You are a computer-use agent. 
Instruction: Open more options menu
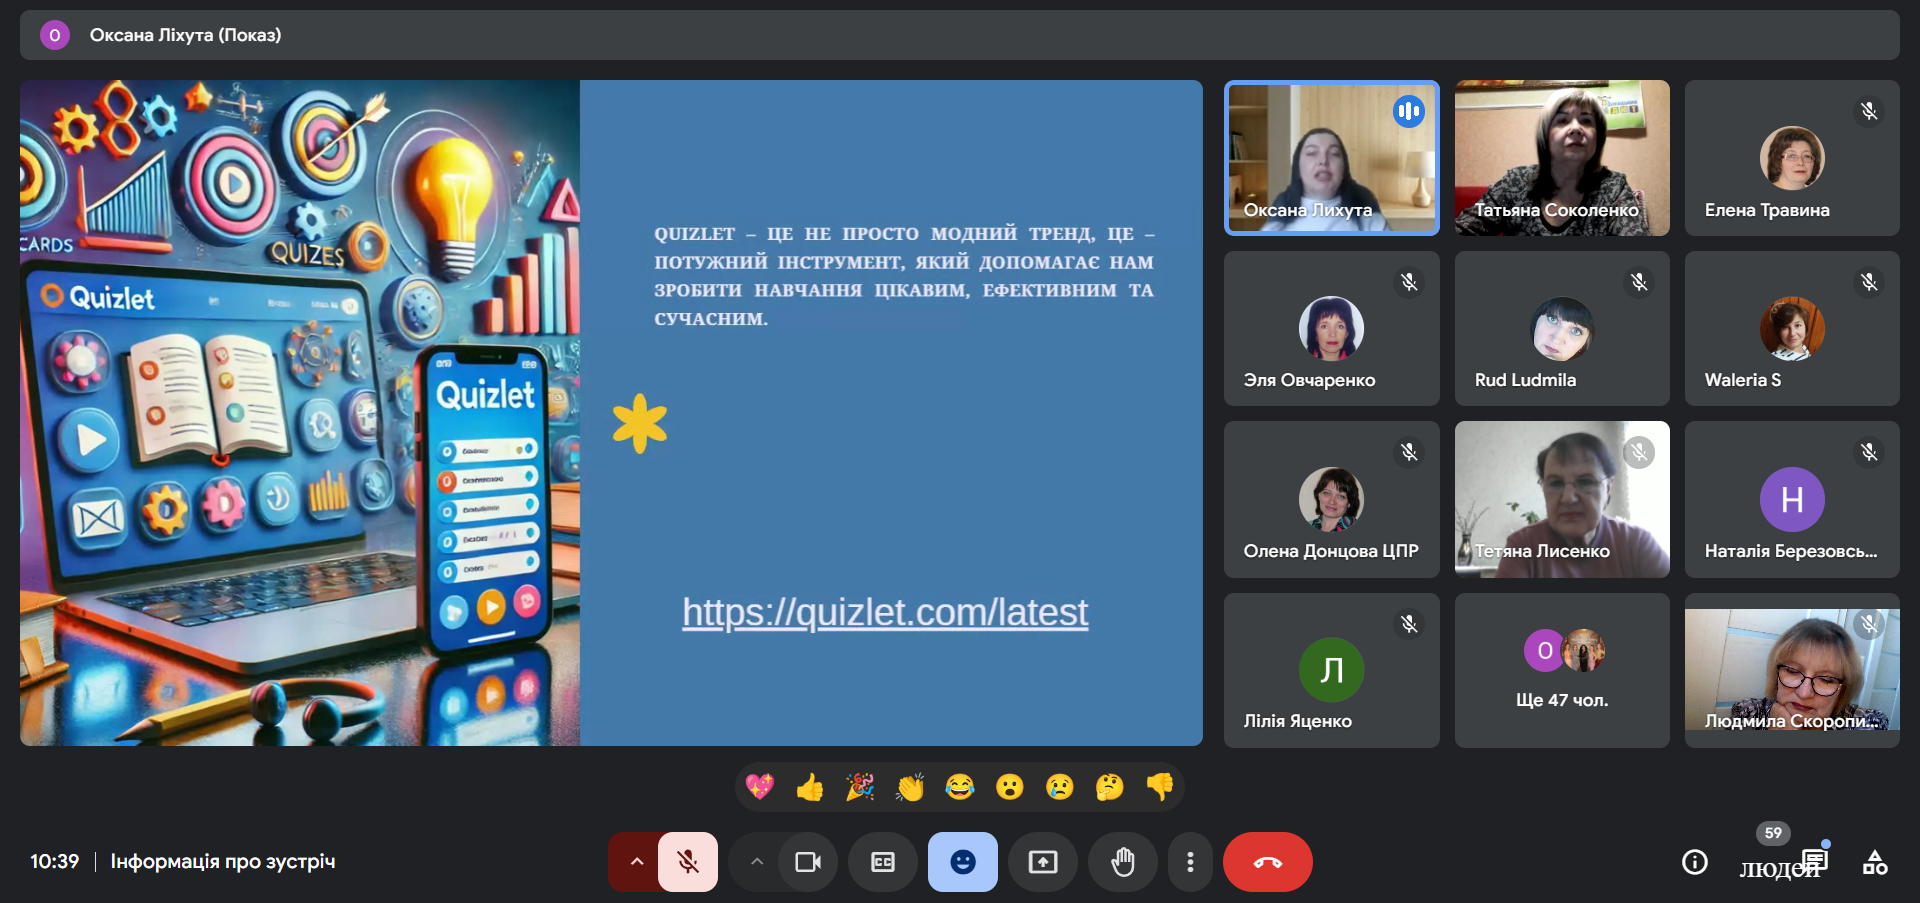pos(1190,862)
